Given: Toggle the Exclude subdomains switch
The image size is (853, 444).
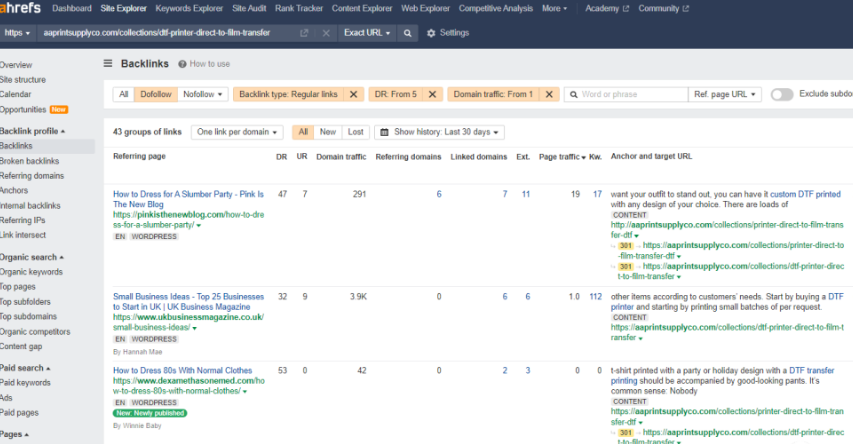Looking at the screenshot, I should [781, 95].
